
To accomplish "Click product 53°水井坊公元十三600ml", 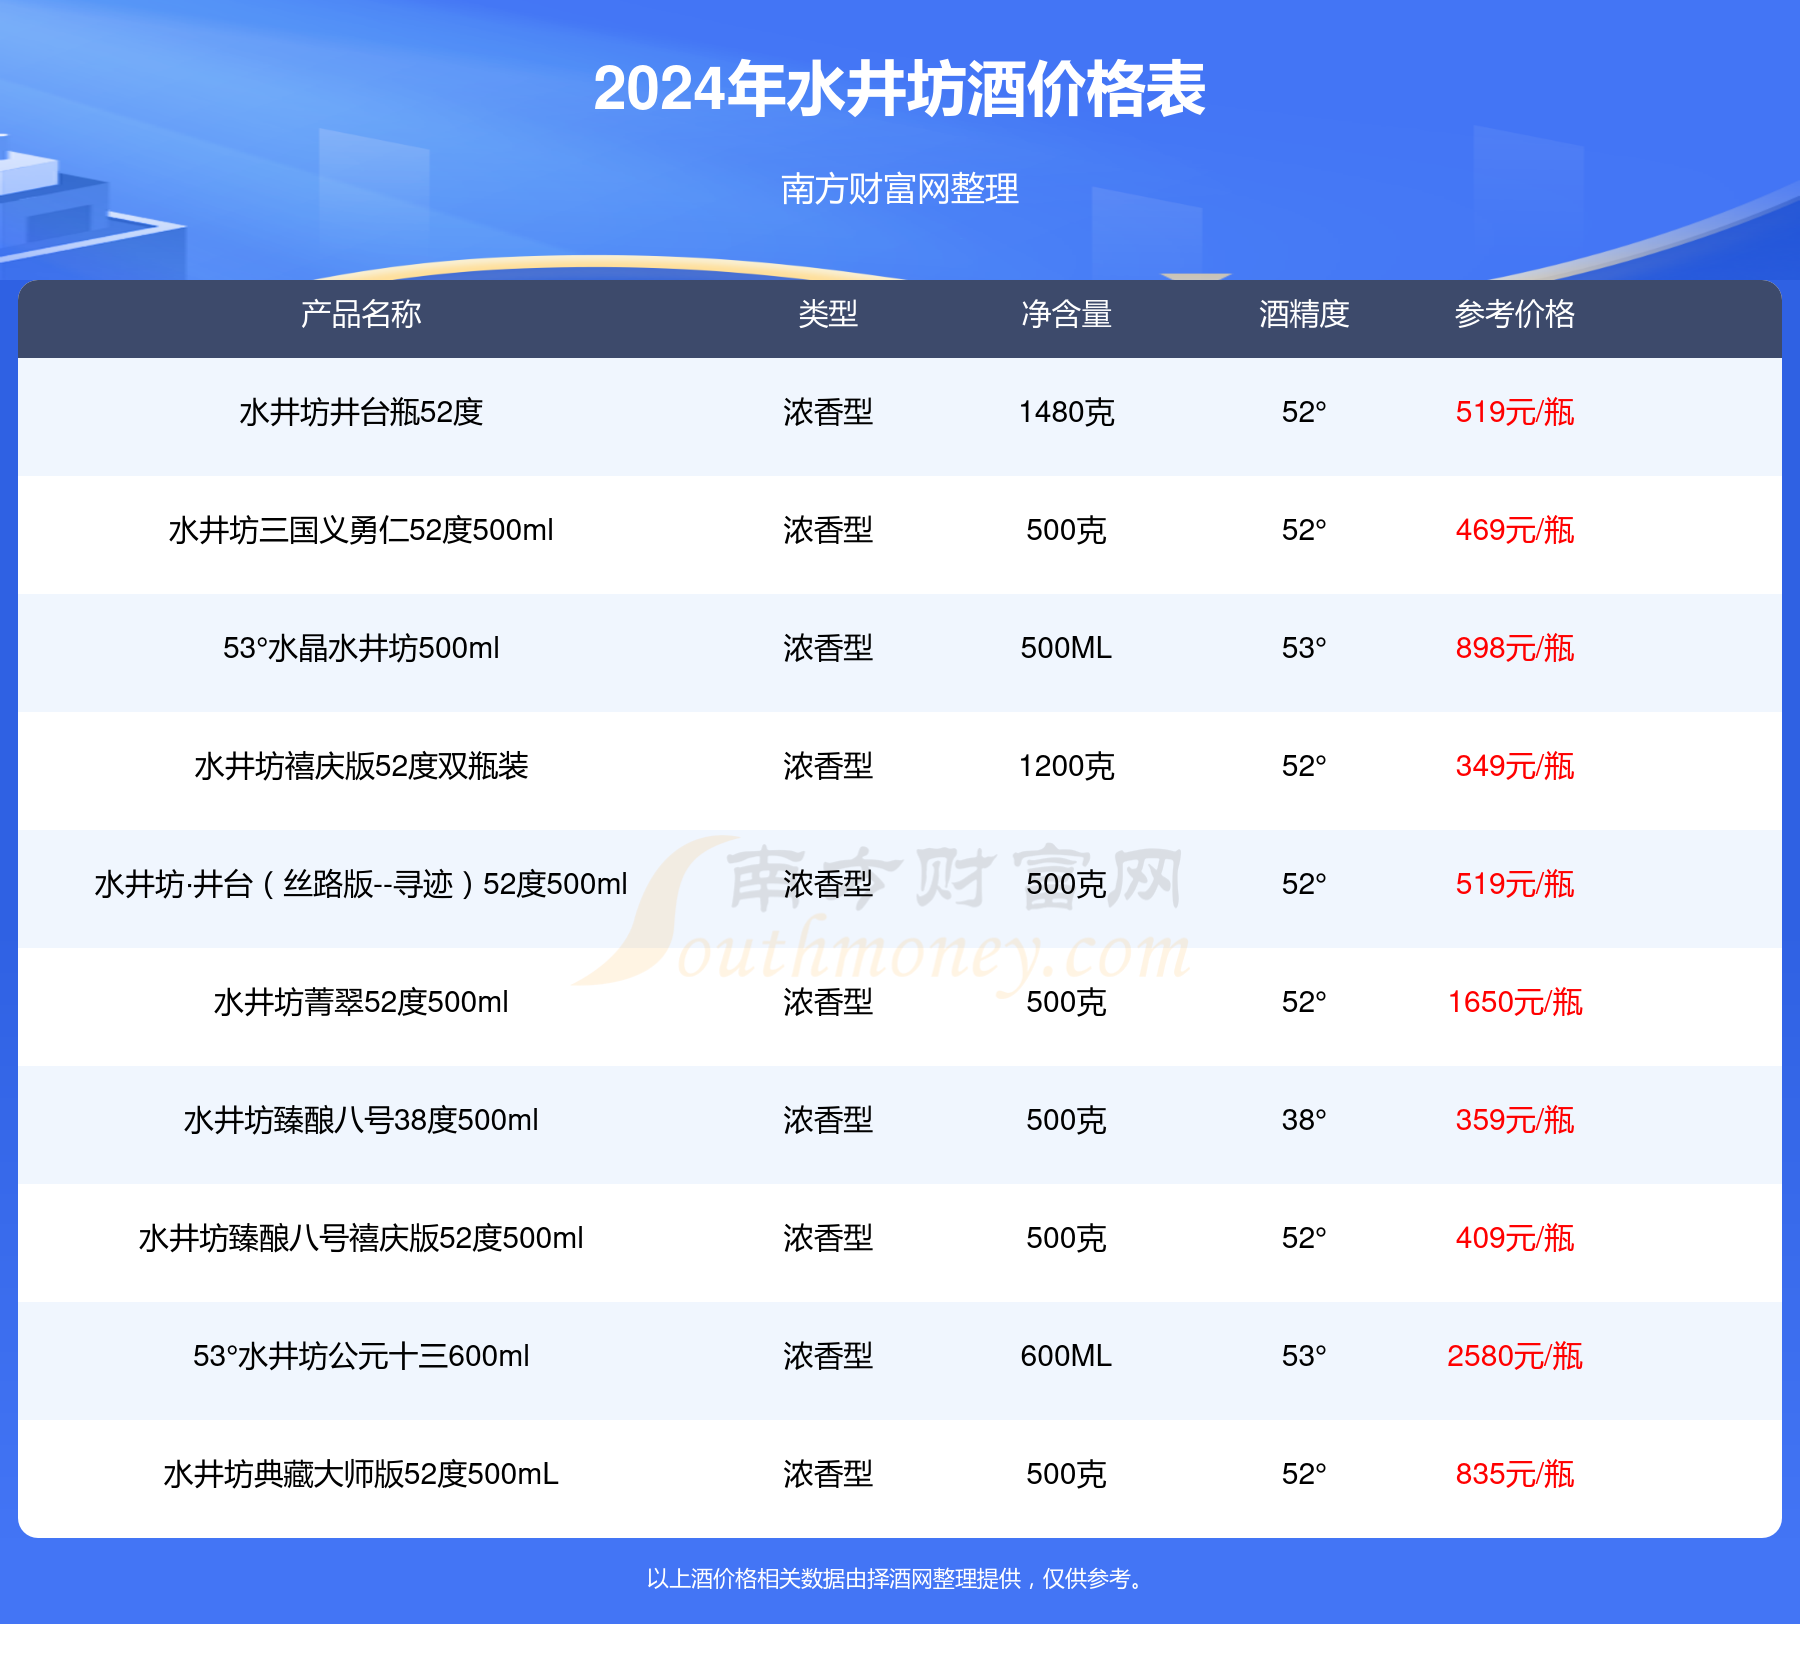I will [361, 1356].
